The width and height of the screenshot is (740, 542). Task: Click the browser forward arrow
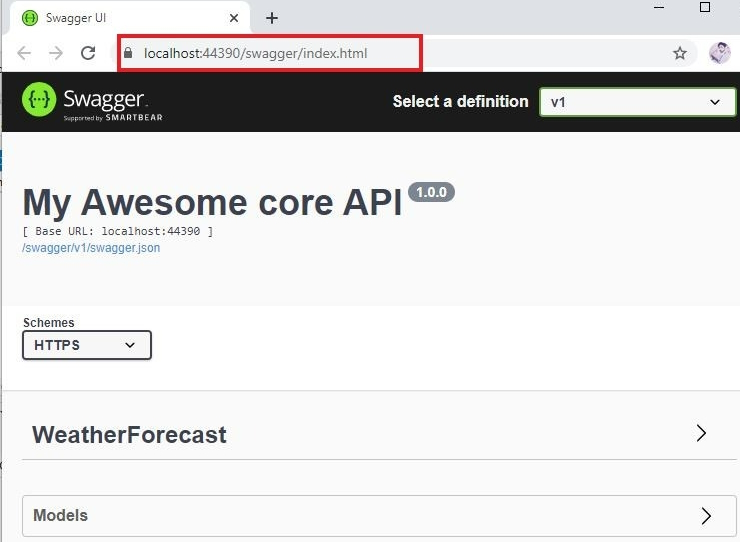coord(56,53)
